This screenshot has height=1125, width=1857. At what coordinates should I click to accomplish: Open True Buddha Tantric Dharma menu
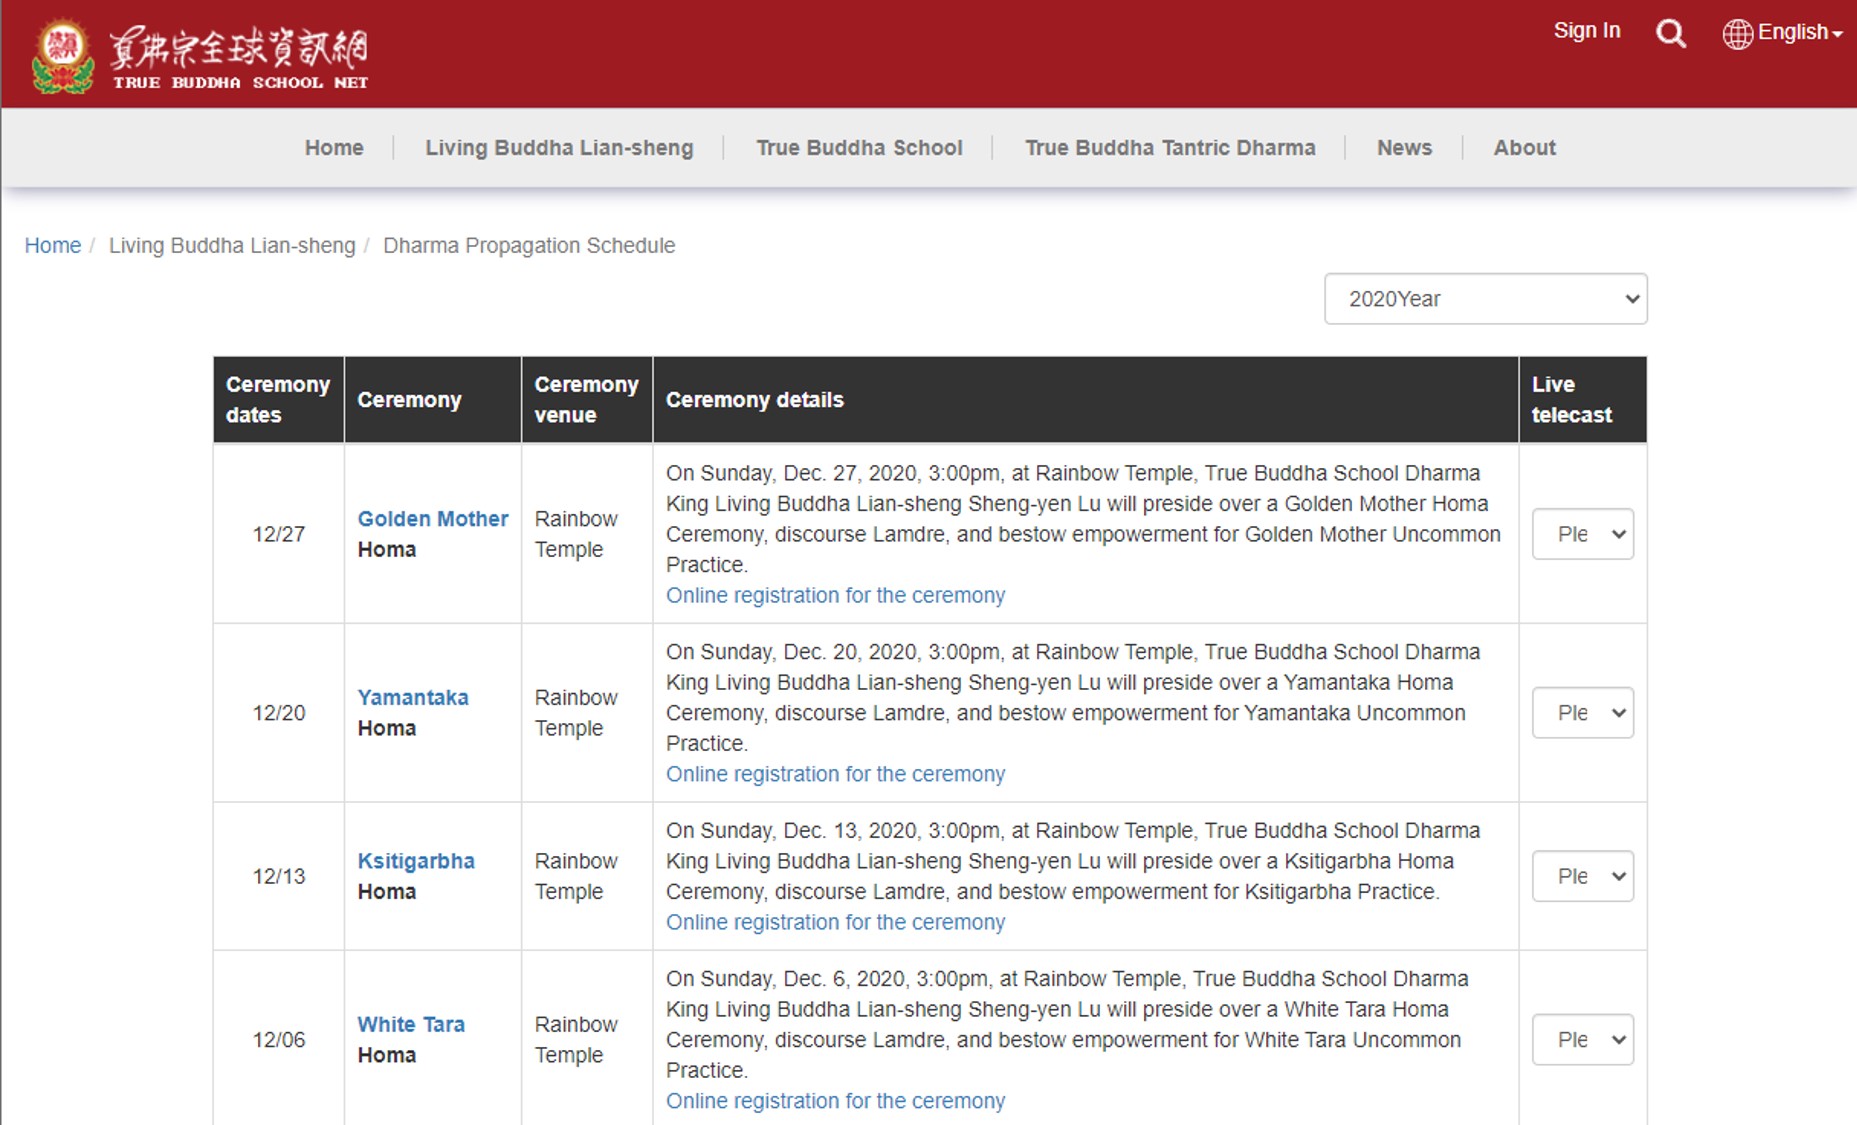[x=1170, y=148]
